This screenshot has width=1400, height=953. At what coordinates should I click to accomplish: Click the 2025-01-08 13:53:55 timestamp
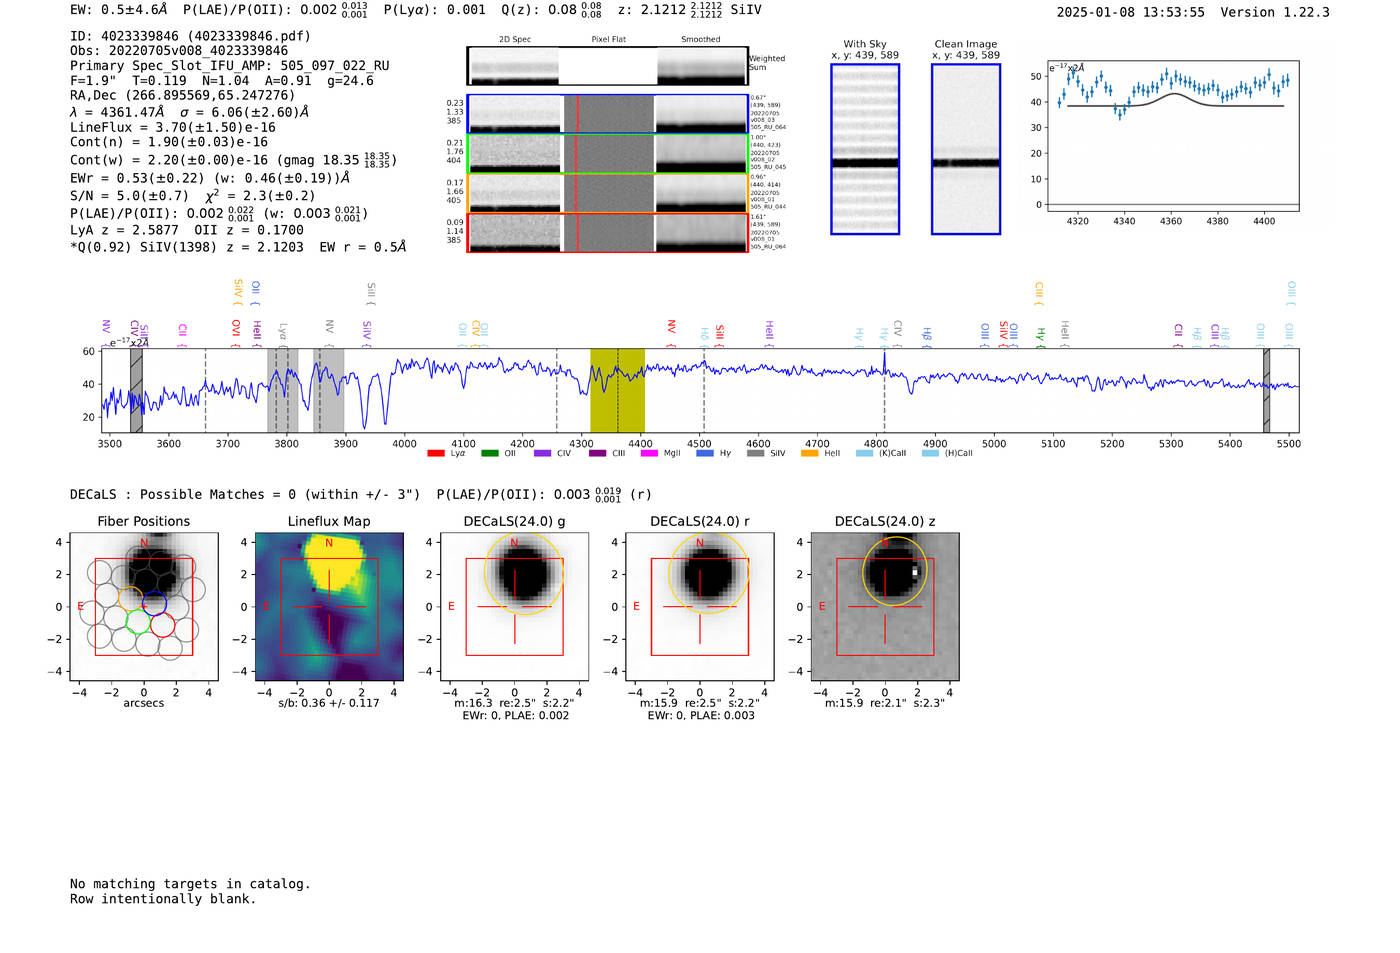click(1131, 12)
